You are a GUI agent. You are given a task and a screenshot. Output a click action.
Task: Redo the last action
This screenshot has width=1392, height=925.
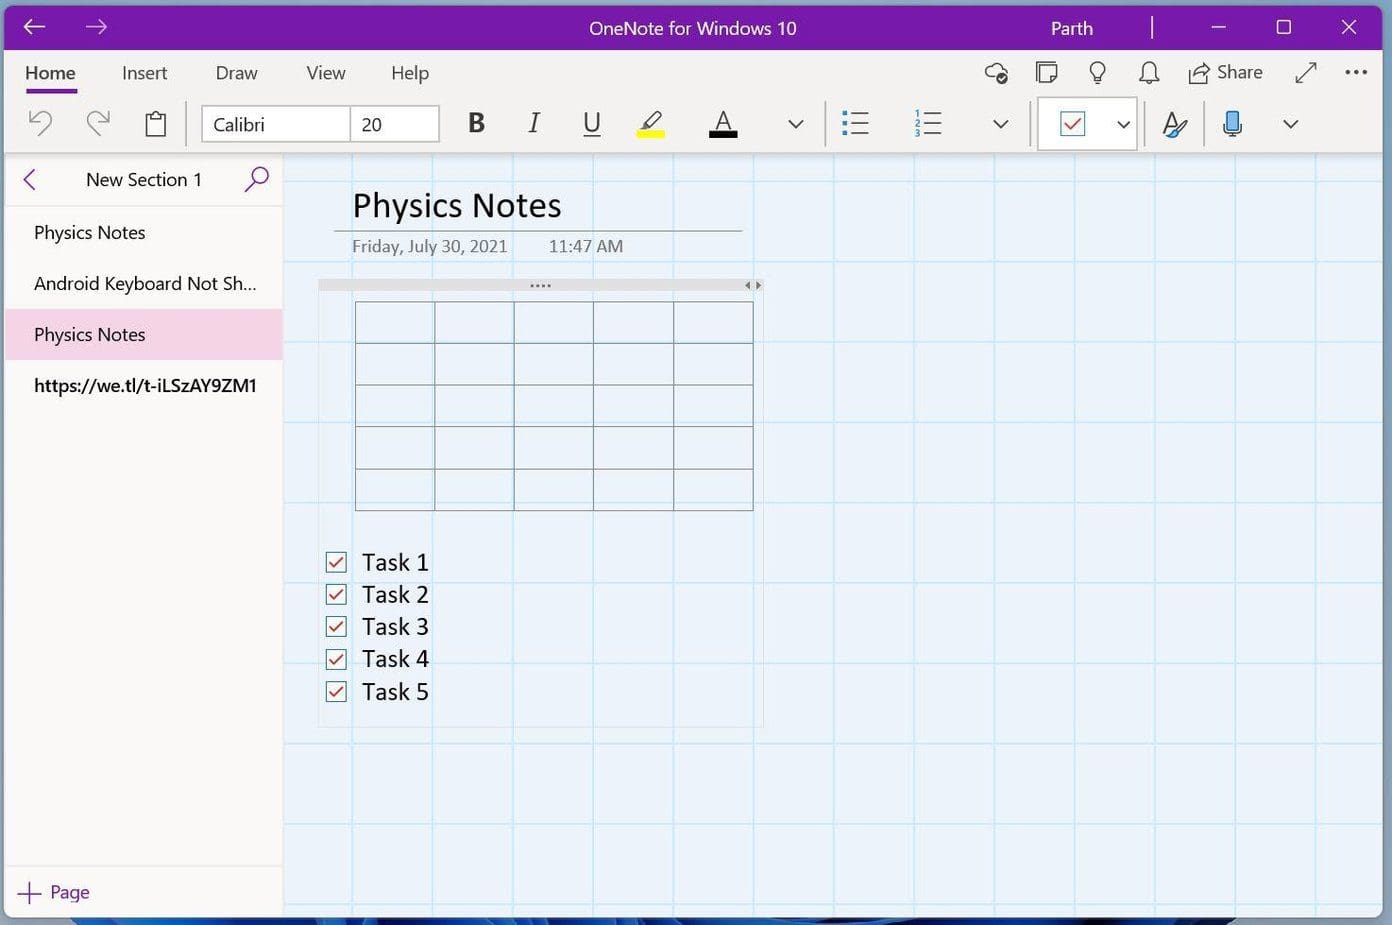click(98, 123)
